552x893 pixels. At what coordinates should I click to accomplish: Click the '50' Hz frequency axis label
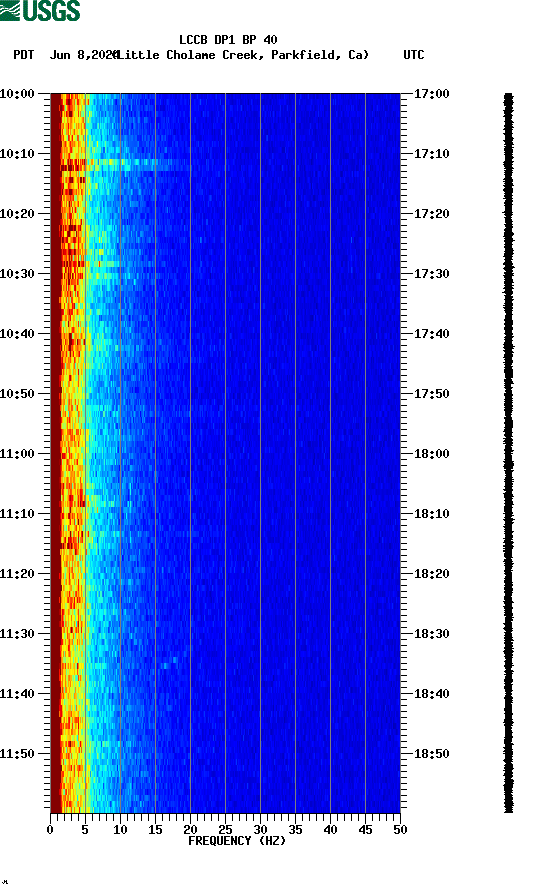point(400,830)
